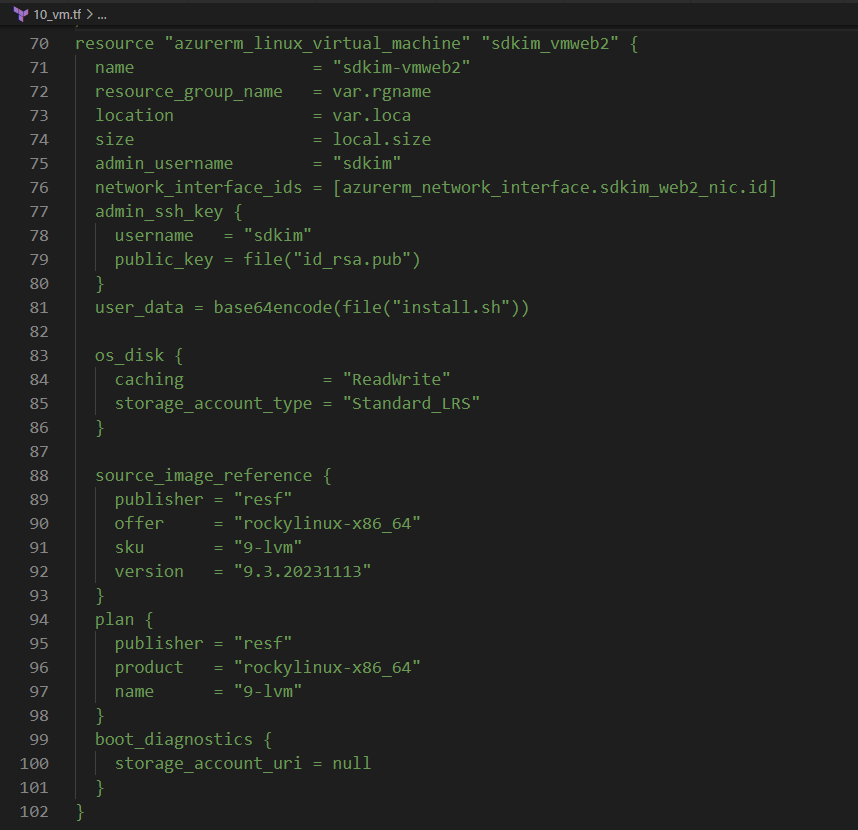Click the admin_username attribute

pyautogui.click(x=164, y=164)
